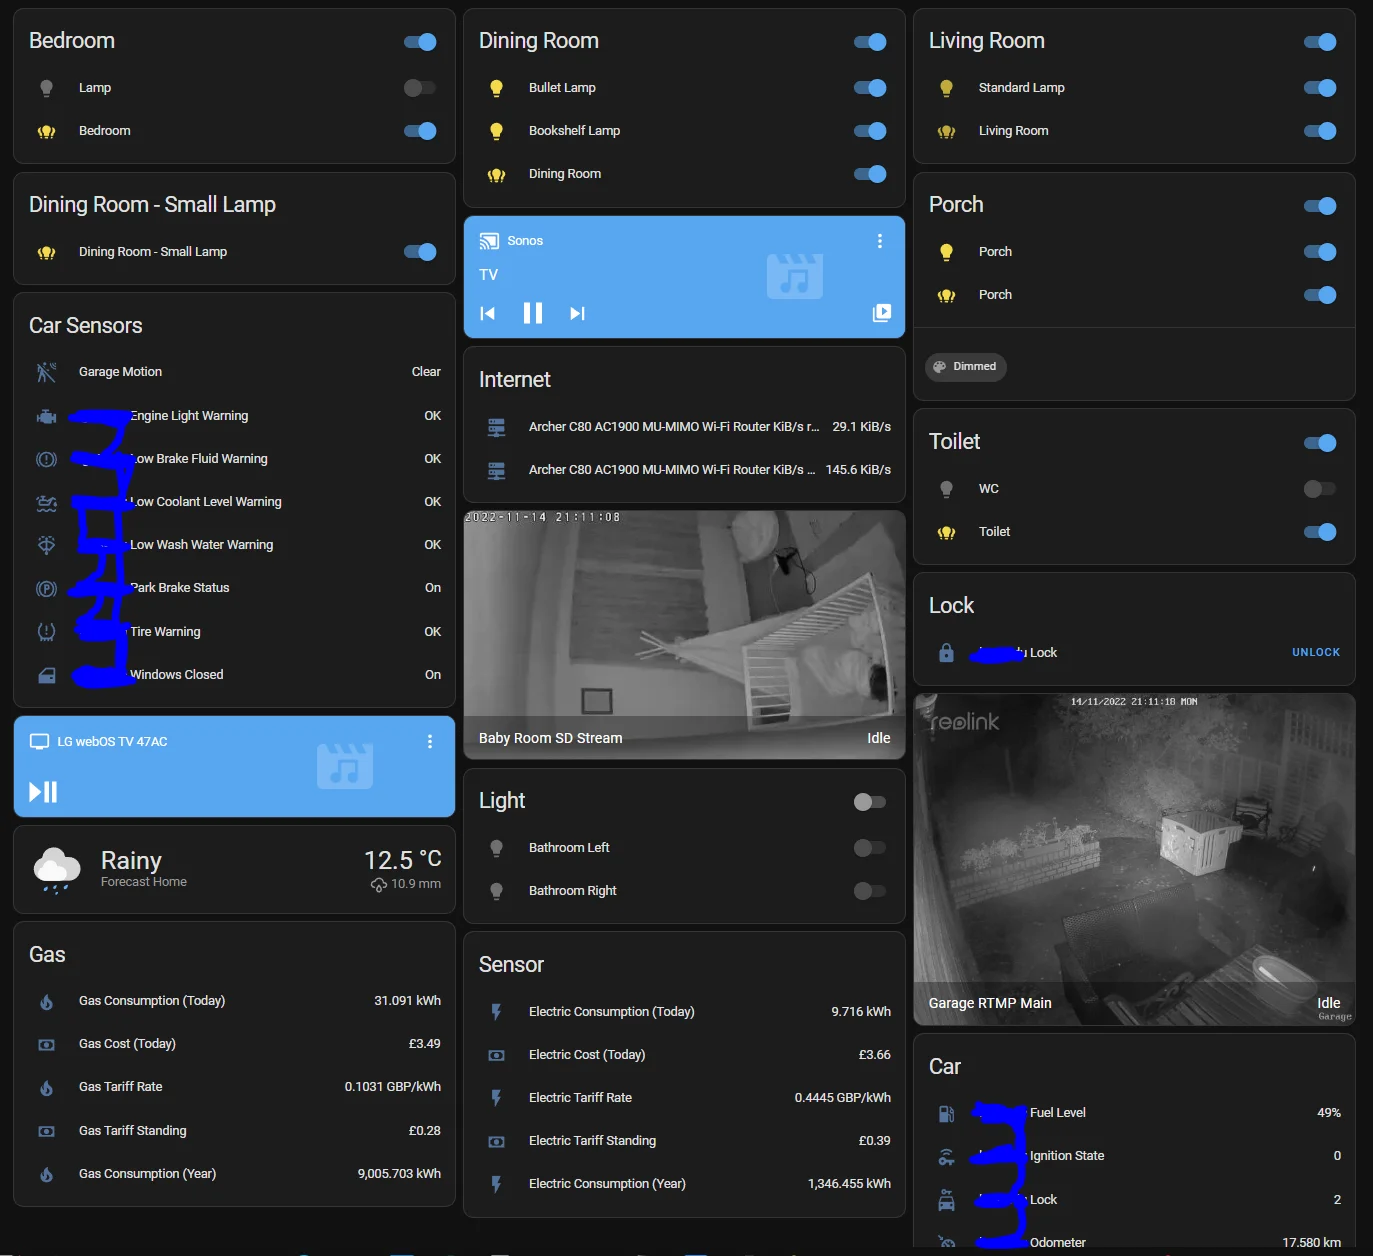Image resolution: width=1373 pixels, height=1256 pixels.
Task: Click the Ignition State key icon
Action: [x=946, y=1156]
